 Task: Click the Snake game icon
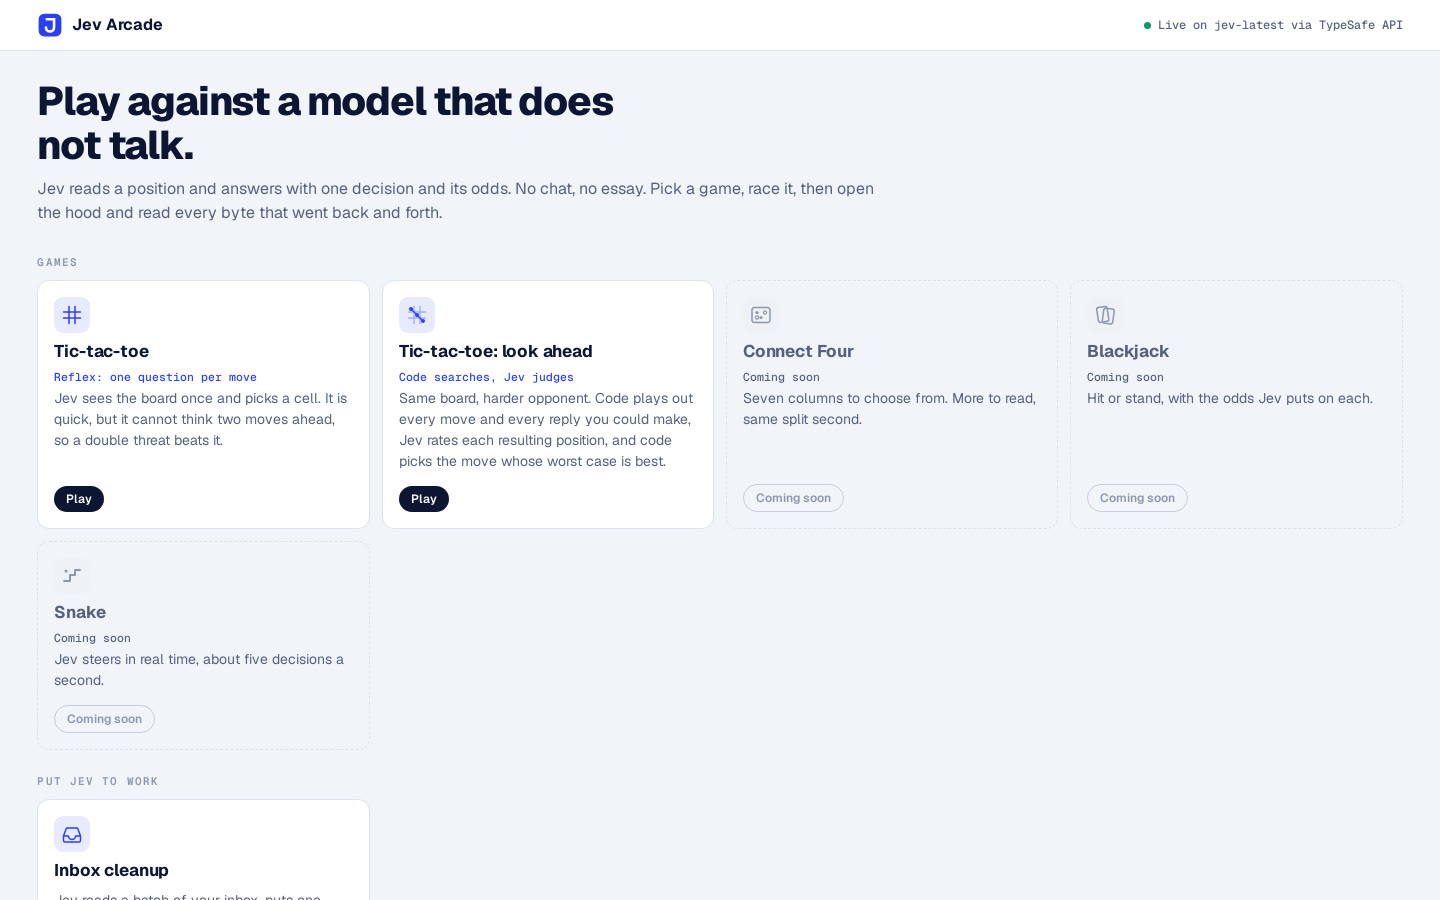[72, 576]
